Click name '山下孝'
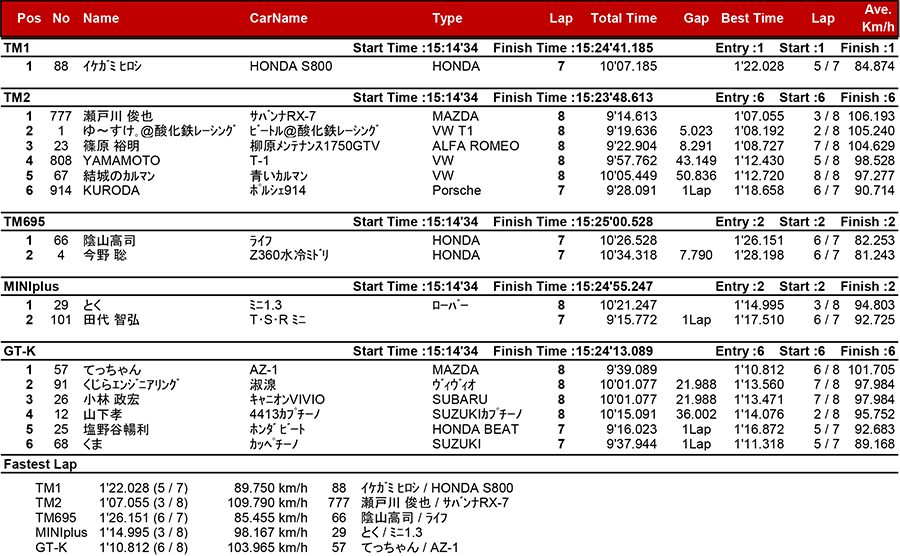The width and height of the screenshot is (900, 556). click(102, 415)
